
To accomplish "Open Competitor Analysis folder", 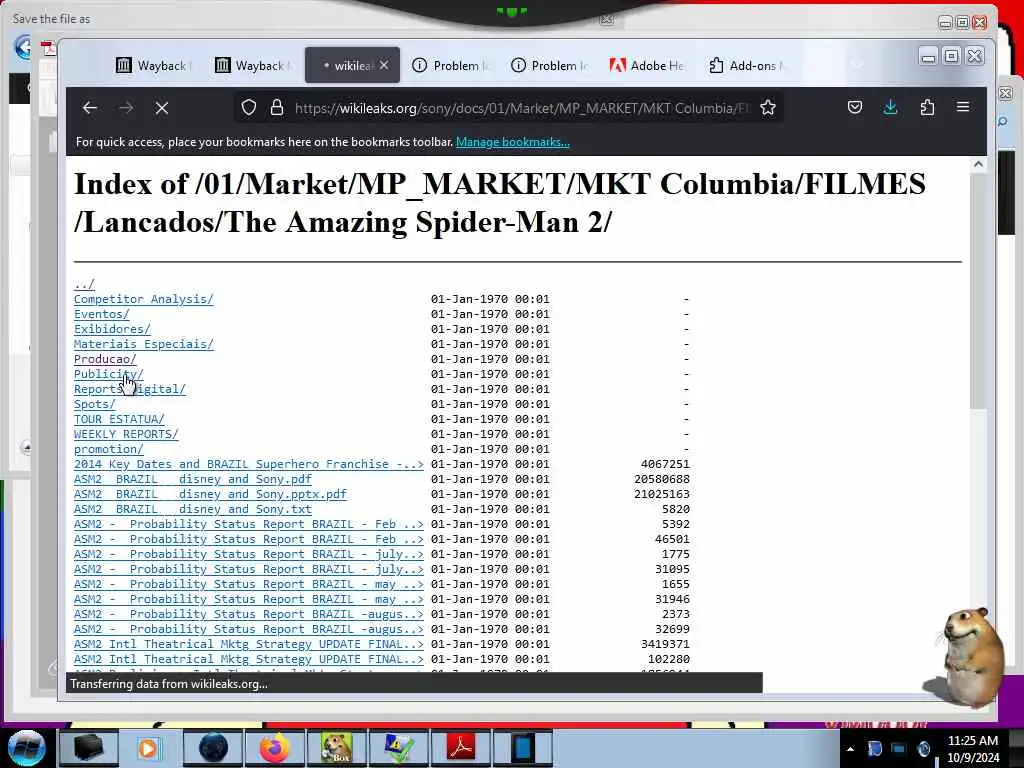I will (144, 299).
